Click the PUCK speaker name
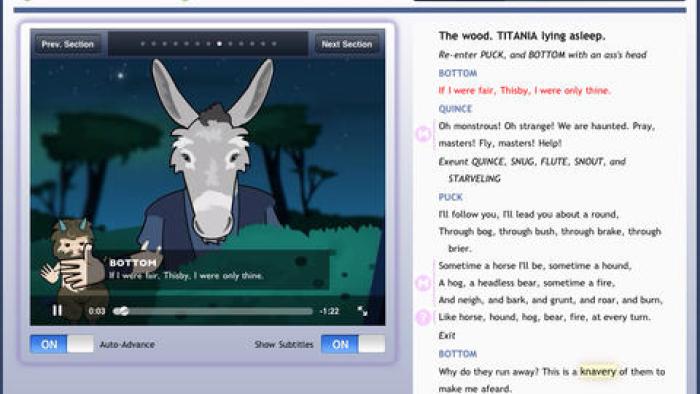 450,197
